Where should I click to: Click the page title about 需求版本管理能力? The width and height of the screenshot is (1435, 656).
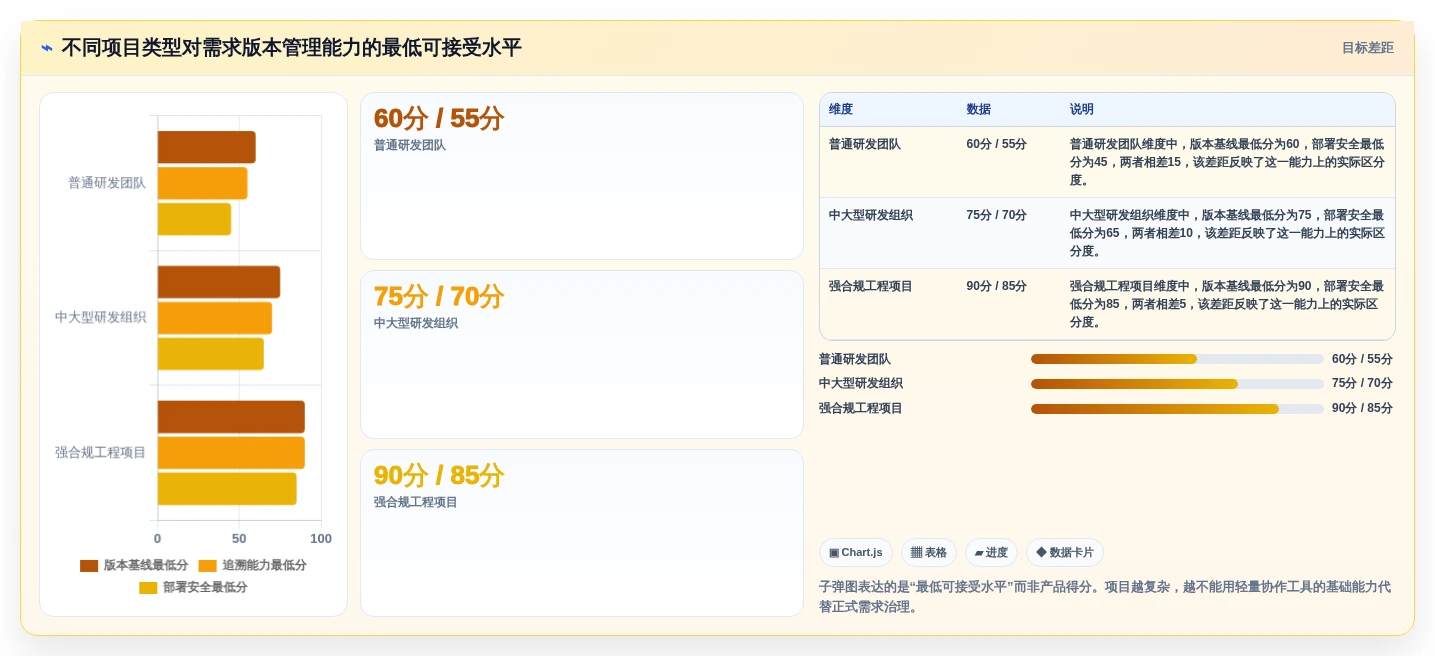tap(291, 48)
